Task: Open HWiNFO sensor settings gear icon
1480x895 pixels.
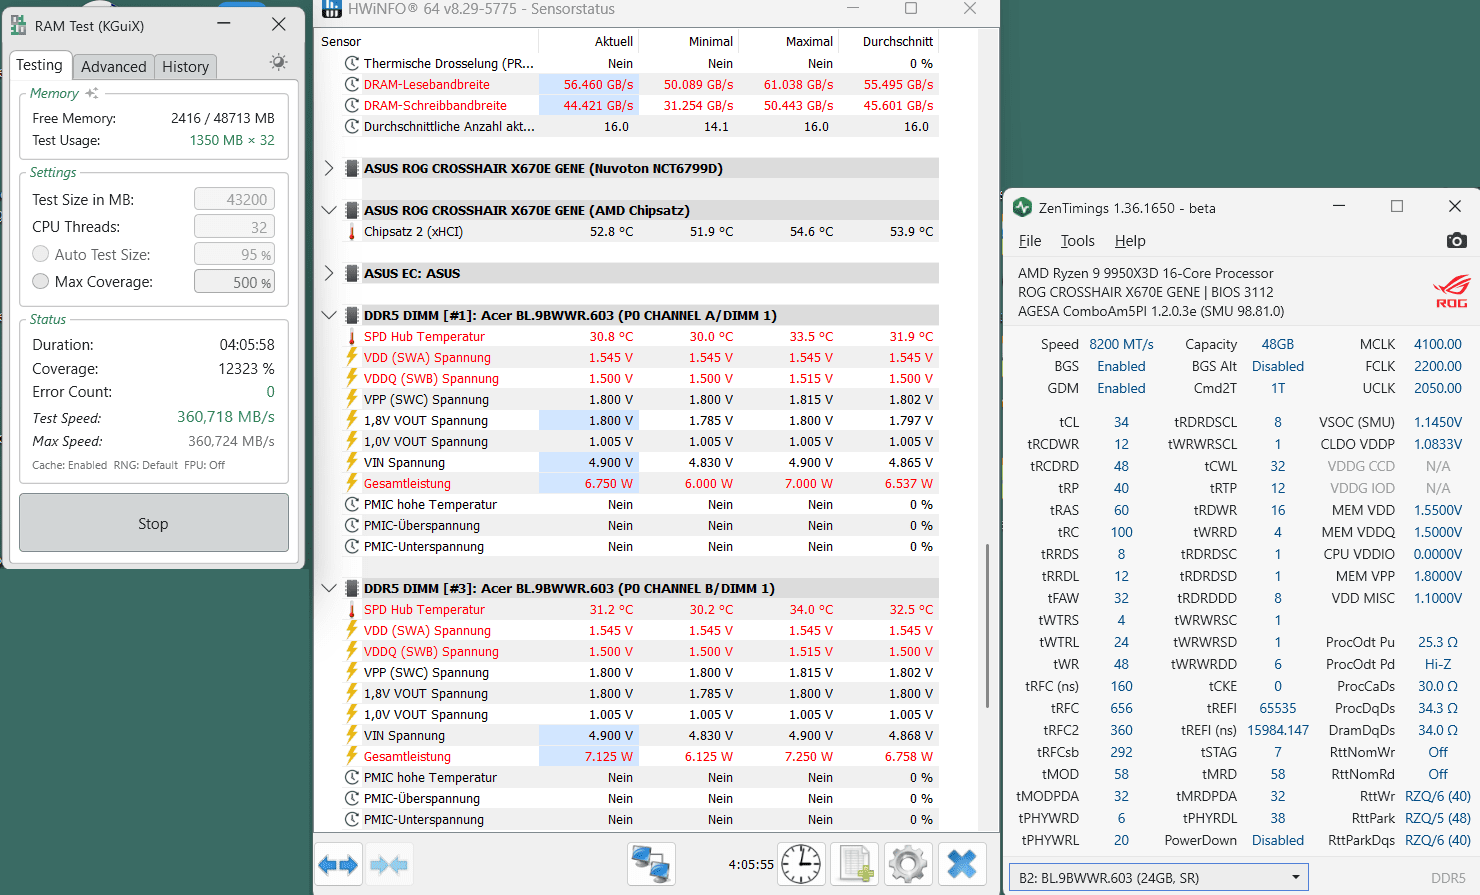Action: click(x=908, y=864)
